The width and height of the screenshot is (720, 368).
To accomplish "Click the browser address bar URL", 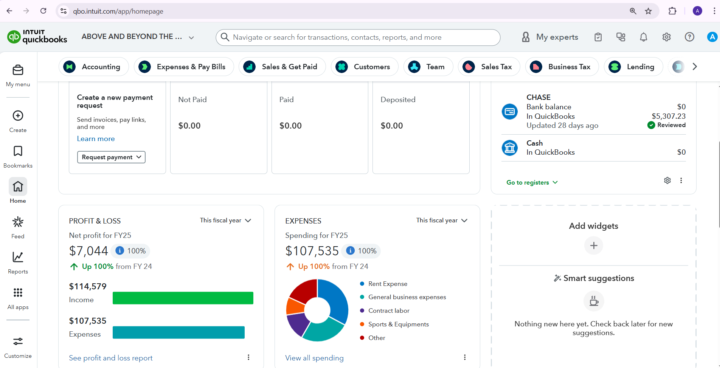I will pos(118,11).
